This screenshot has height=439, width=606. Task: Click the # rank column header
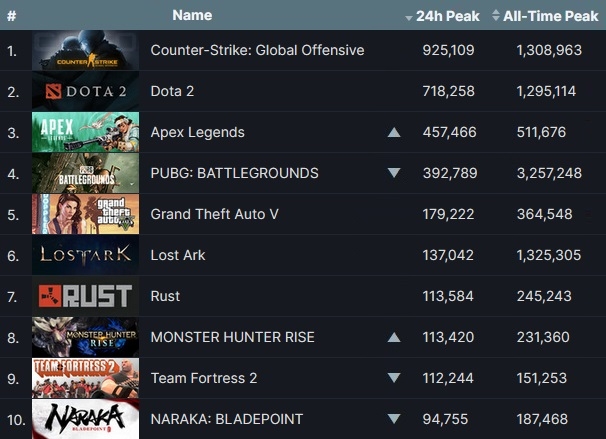point(11,16)
